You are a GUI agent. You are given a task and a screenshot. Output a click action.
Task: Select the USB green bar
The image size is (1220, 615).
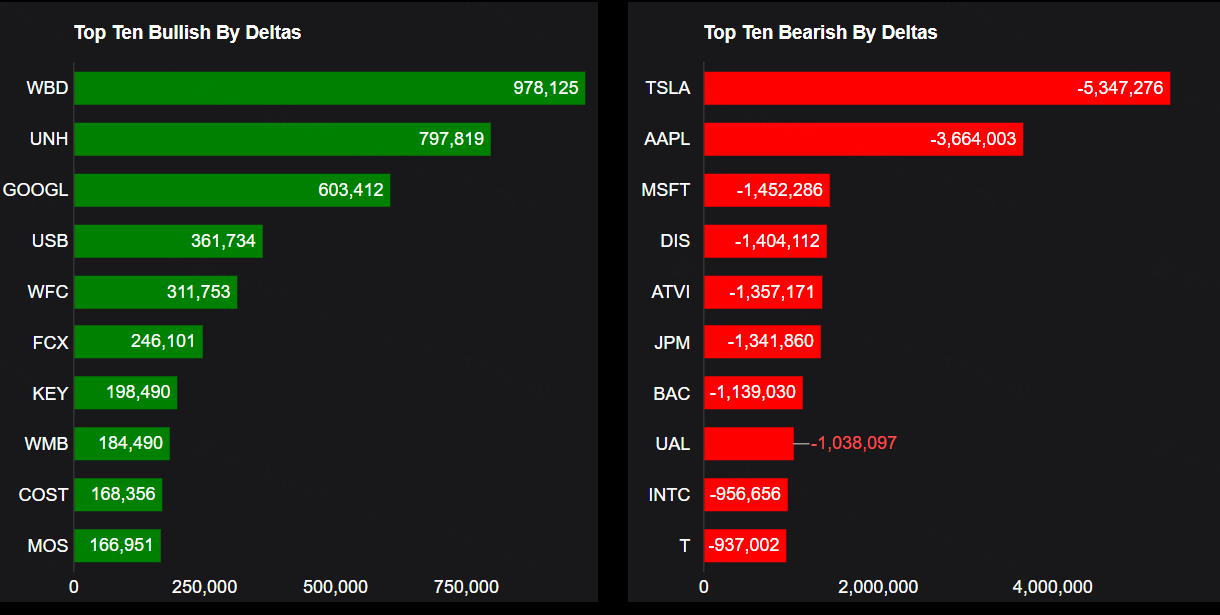(x=168, y=241)
